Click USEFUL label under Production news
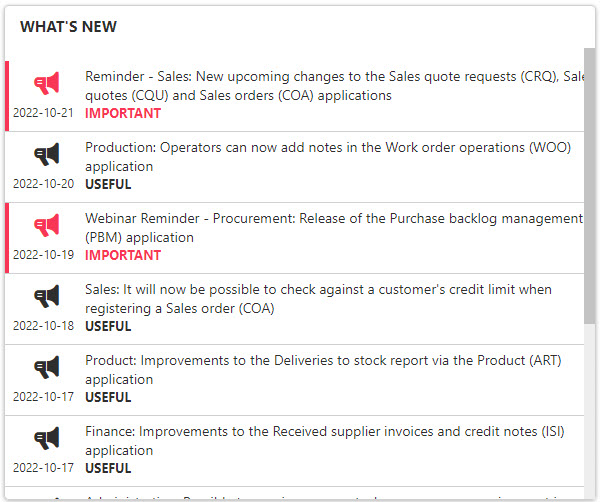The image size is (600, 502). point(108,184)
